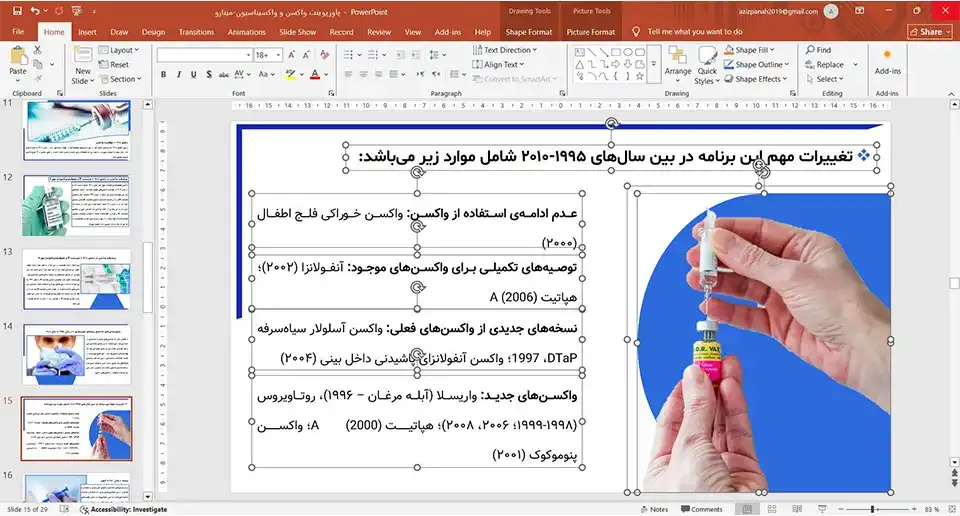Open the File menu tab
This screenshot has height=516, width=960.
[18, 32]
